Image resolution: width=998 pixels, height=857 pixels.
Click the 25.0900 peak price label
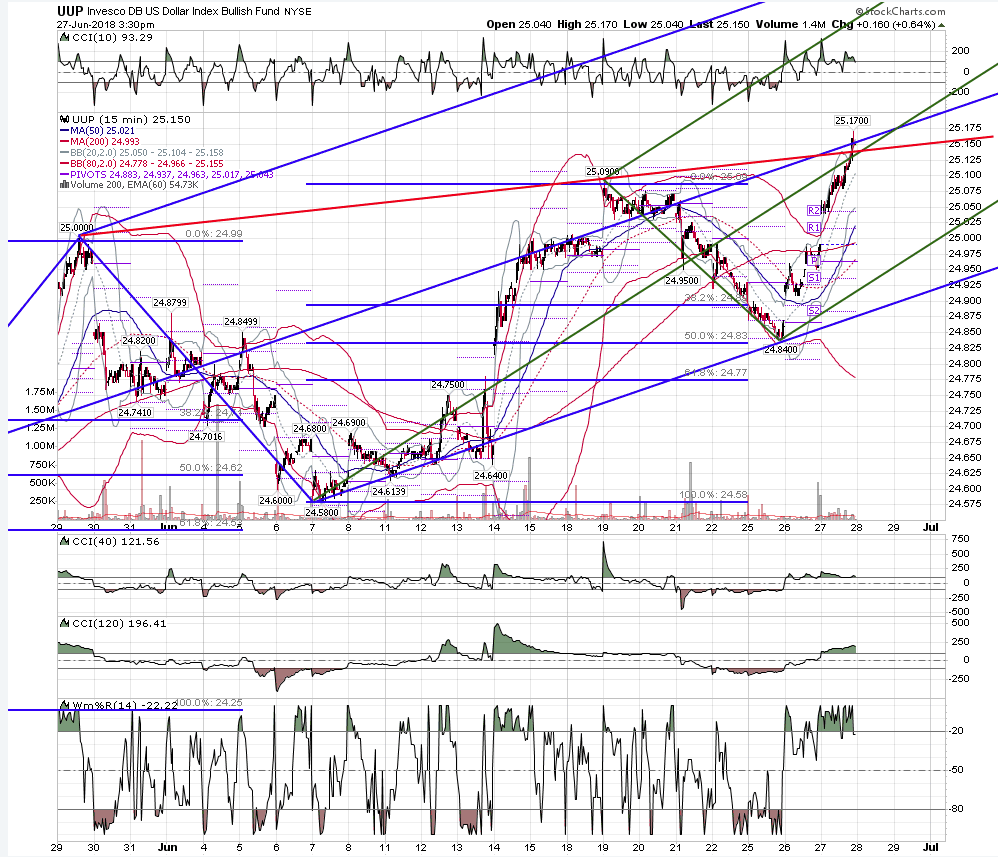click(x=603, y=172)
